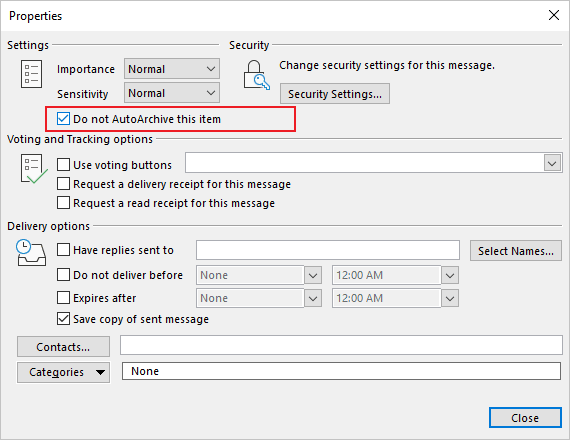Check Request a read receipt
The height and width of the screenshot is (440, 570).
(63, 203)
